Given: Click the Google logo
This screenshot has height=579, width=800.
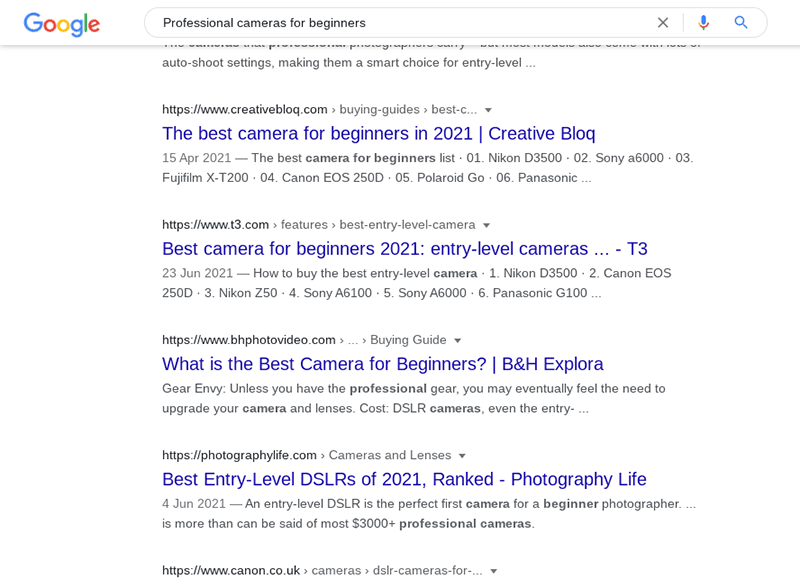Looking at the screenshot, I should pos(62,24).
